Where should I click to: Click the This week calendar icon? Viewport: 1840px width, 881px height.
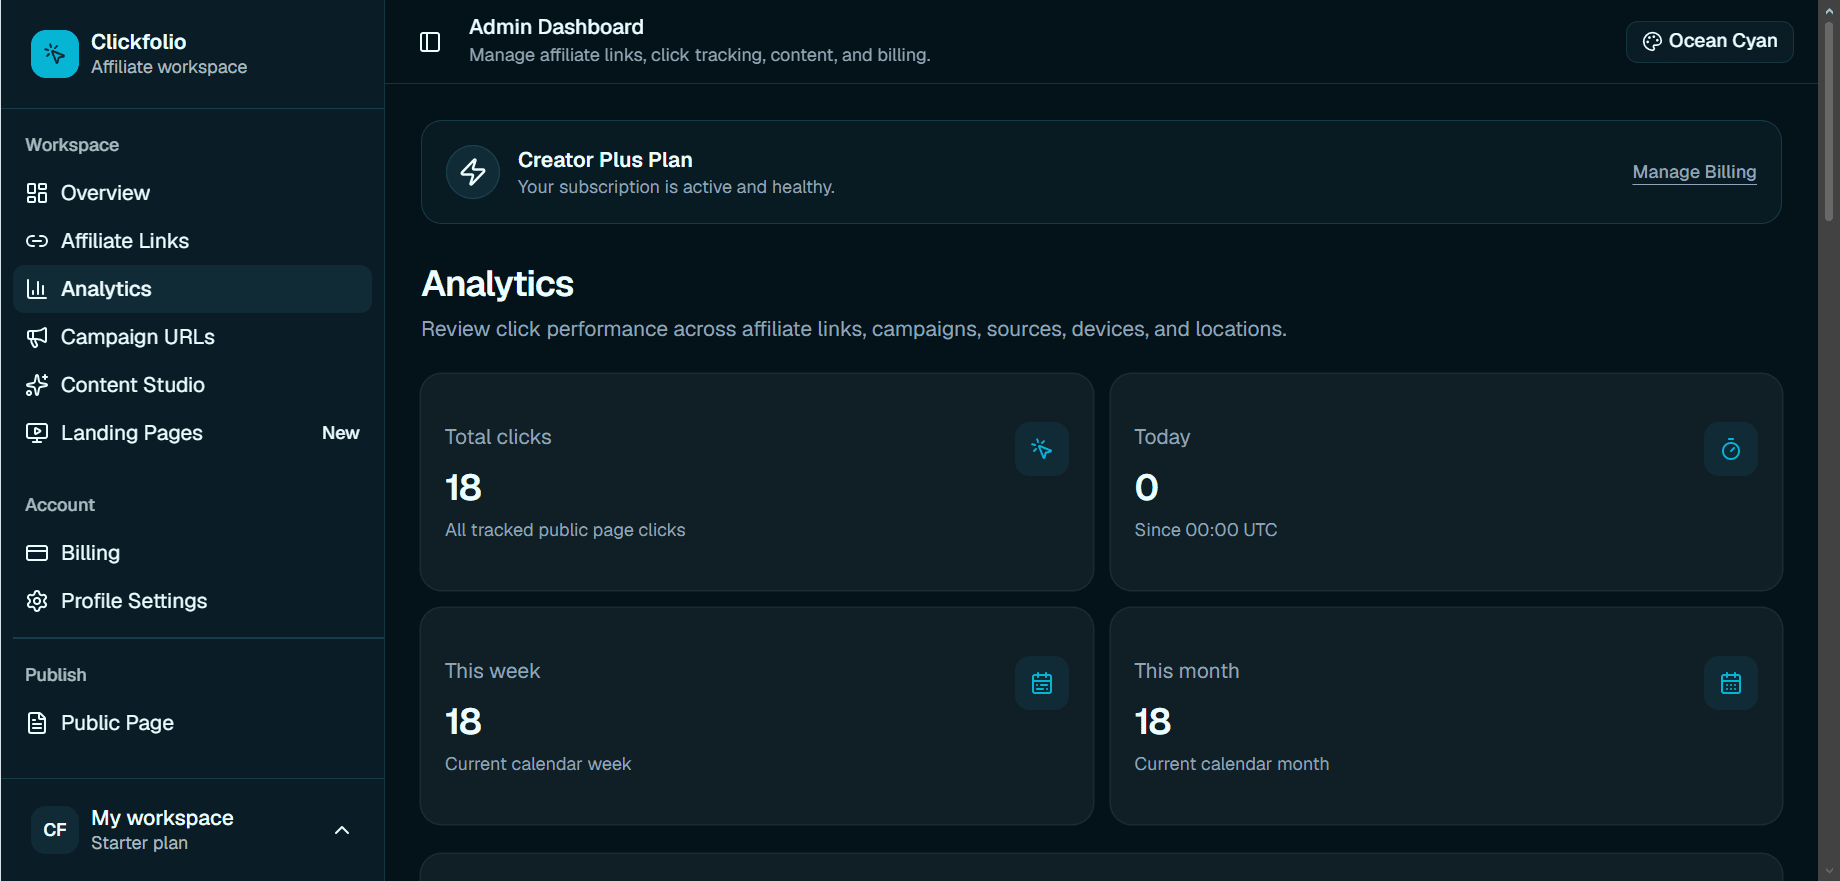(1042, 683)
